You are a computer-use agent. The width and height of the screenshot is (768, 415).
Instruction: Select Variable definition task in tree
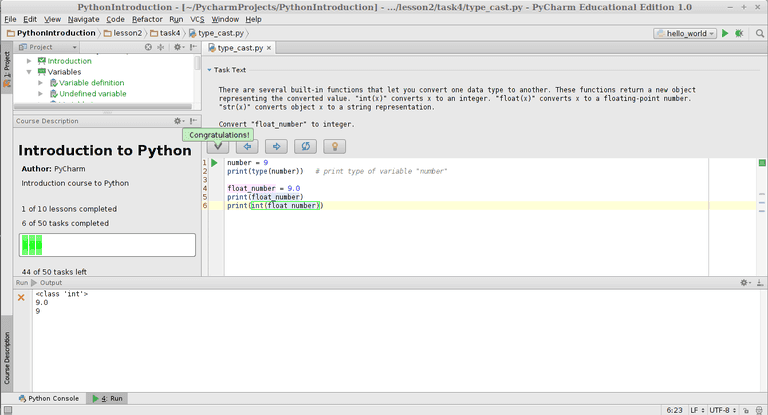[x=91, y=83]
